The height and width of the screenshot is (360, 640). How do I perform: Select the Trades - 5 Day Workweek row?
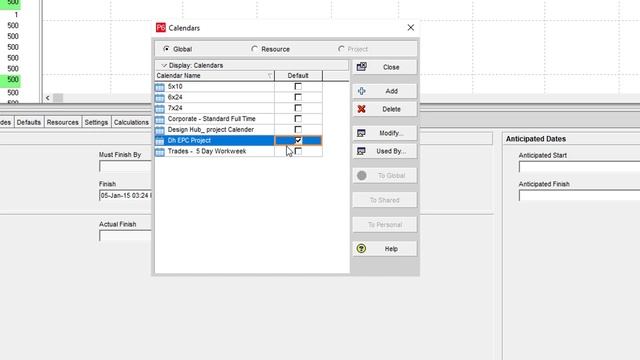238,151
